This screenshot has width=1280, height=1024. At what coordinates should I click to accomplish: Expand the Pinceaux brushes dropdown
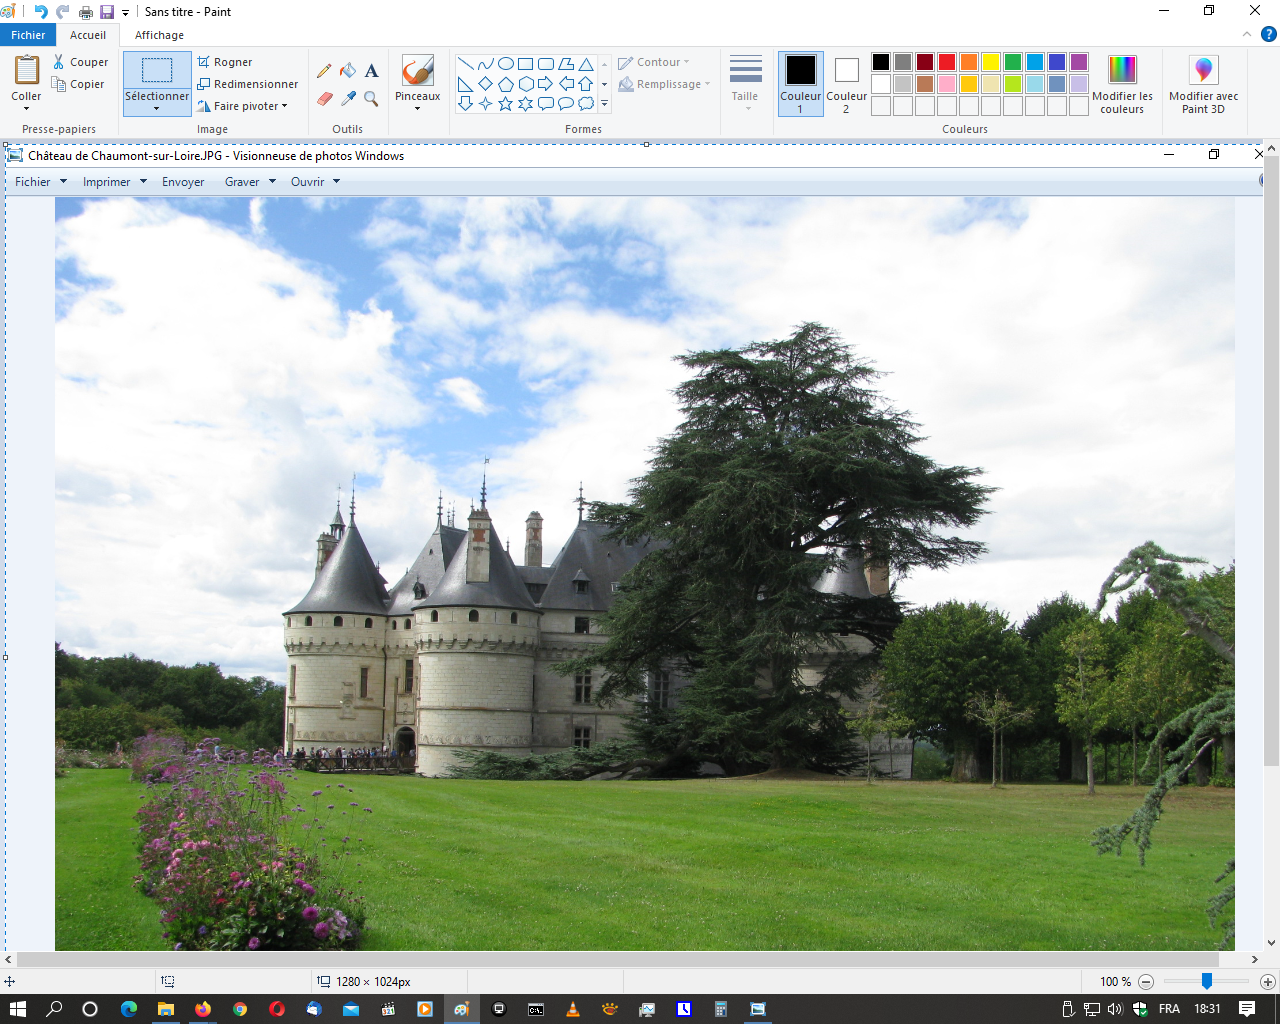pos(417,108)
